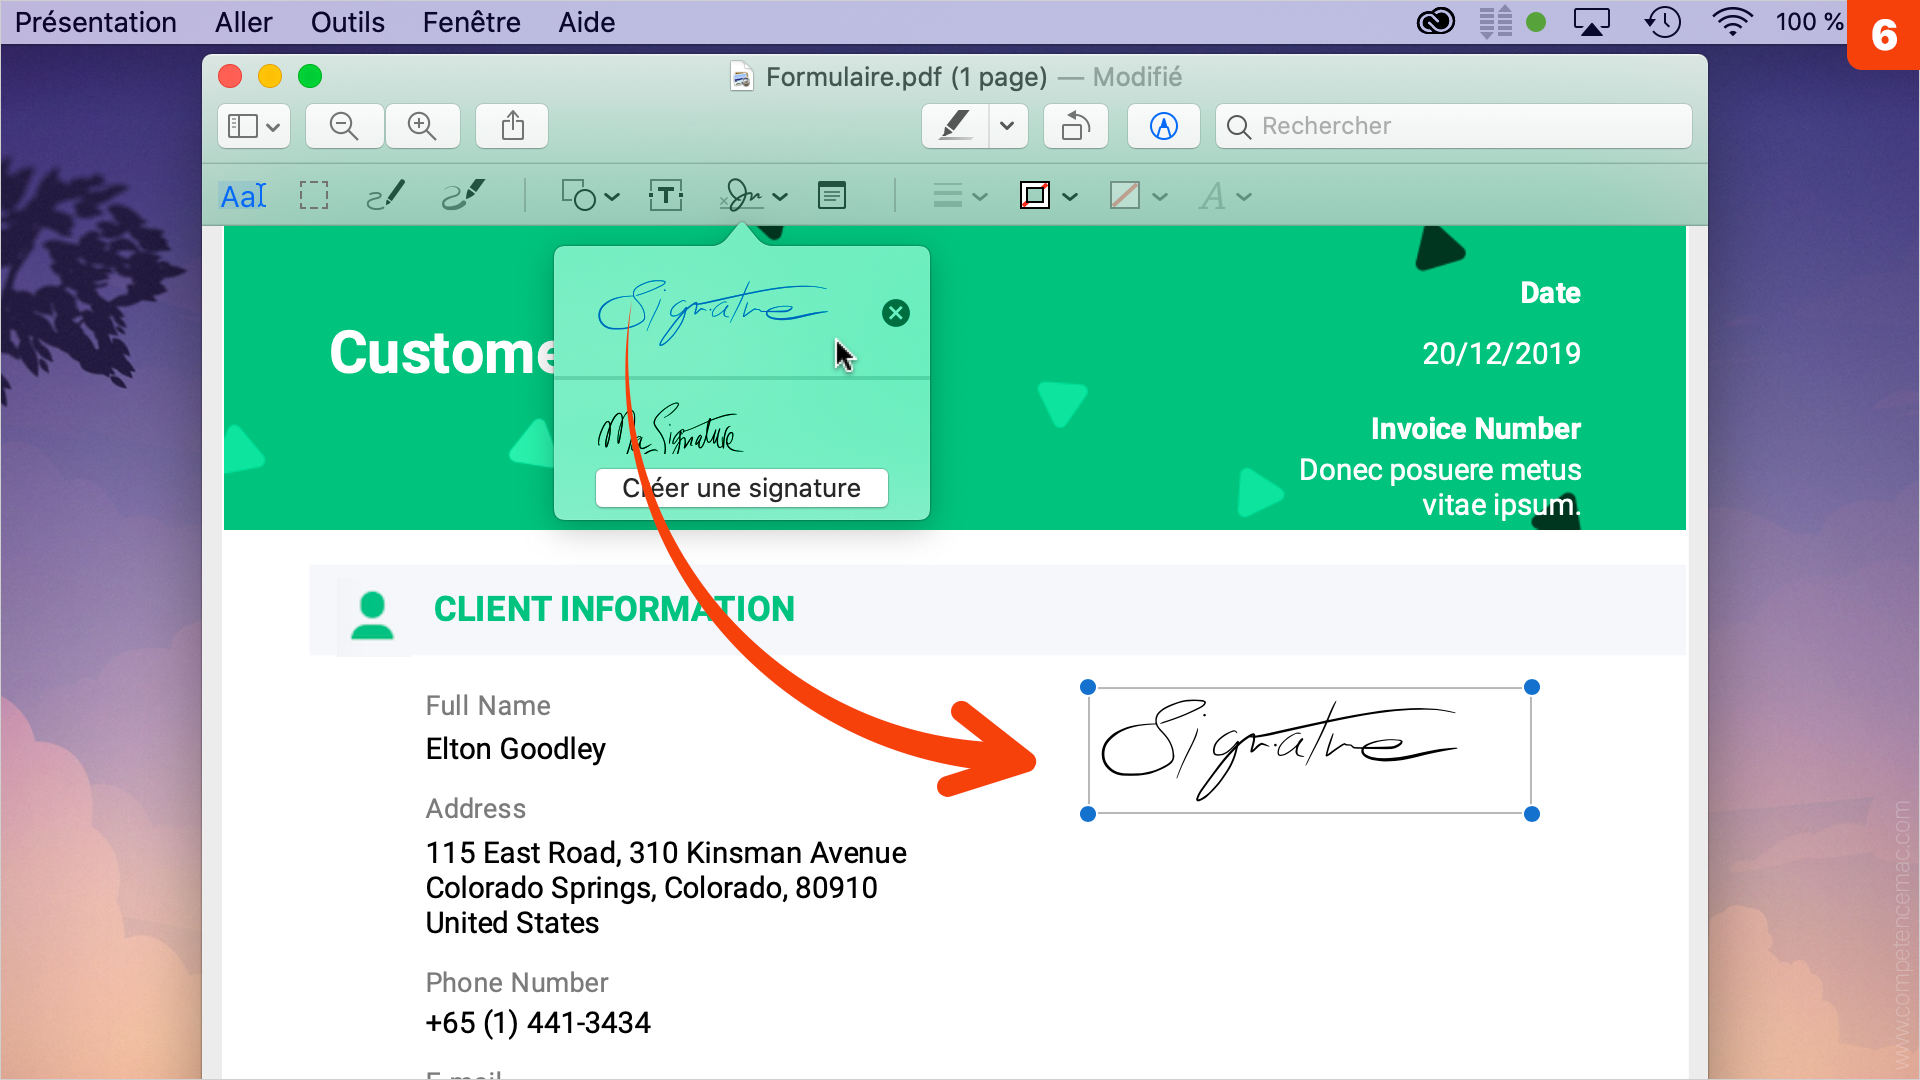1920x1080 pixels.
Task: Click the Creative Cloud menu bar icon
Action: pyautogui.click(x=1436, y=22)
